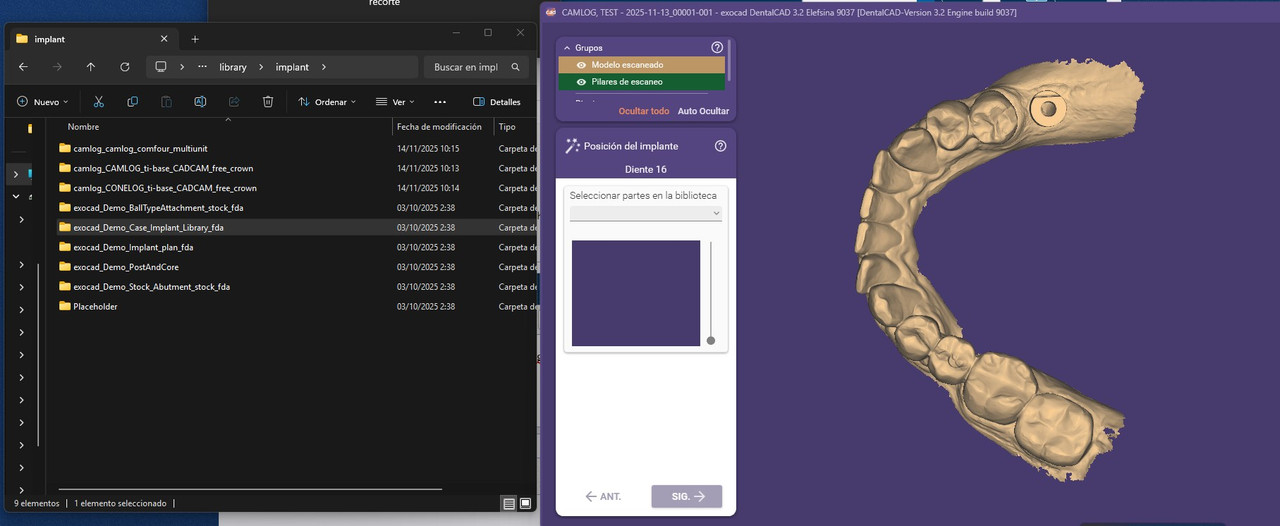The height and width of the screenshot is (526, 1280).
Task: Open help for Posición del implante
Action: click(721, 146)
